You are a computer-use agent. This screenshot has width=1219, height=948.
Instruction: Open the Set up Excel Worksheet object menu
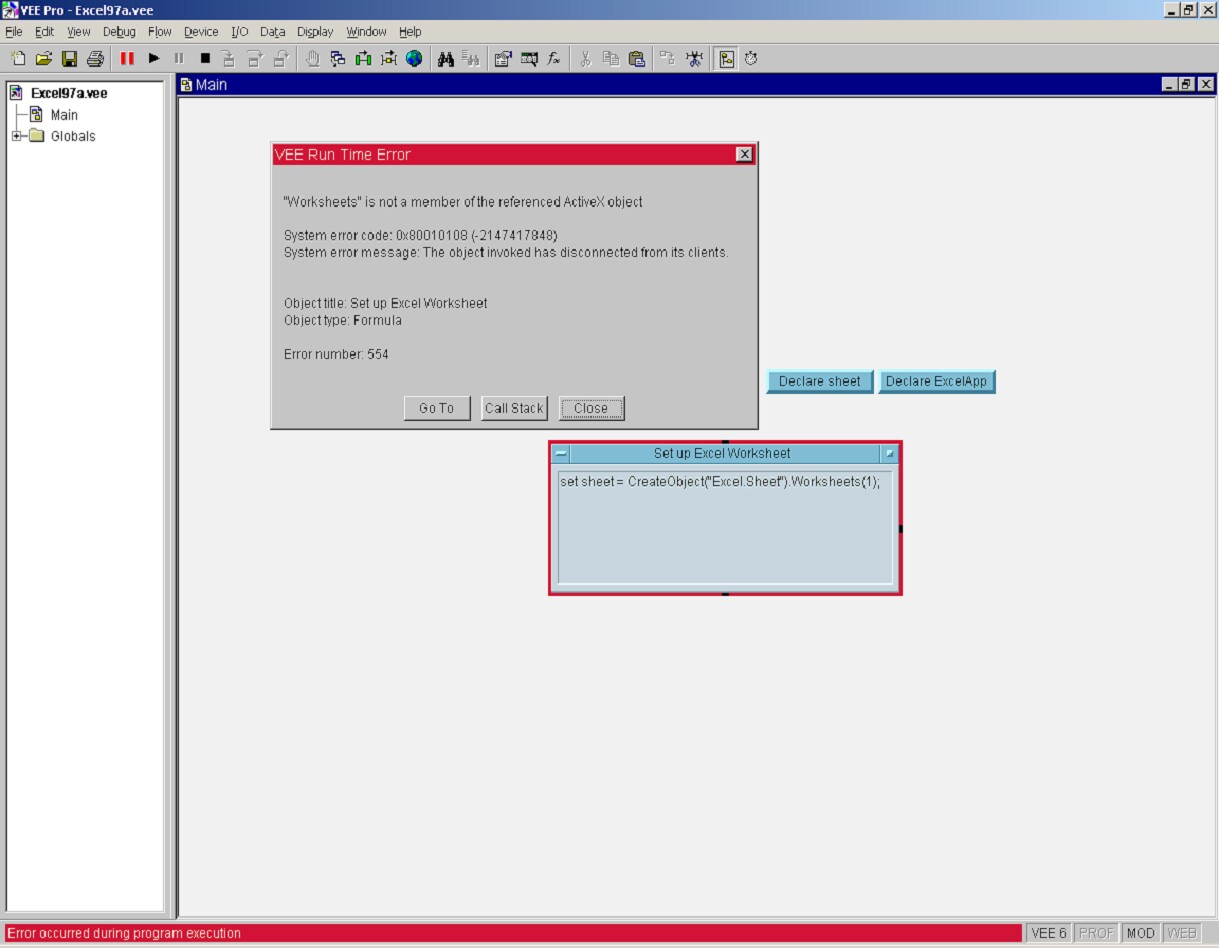pyautogui.click(x=561, y=453)
